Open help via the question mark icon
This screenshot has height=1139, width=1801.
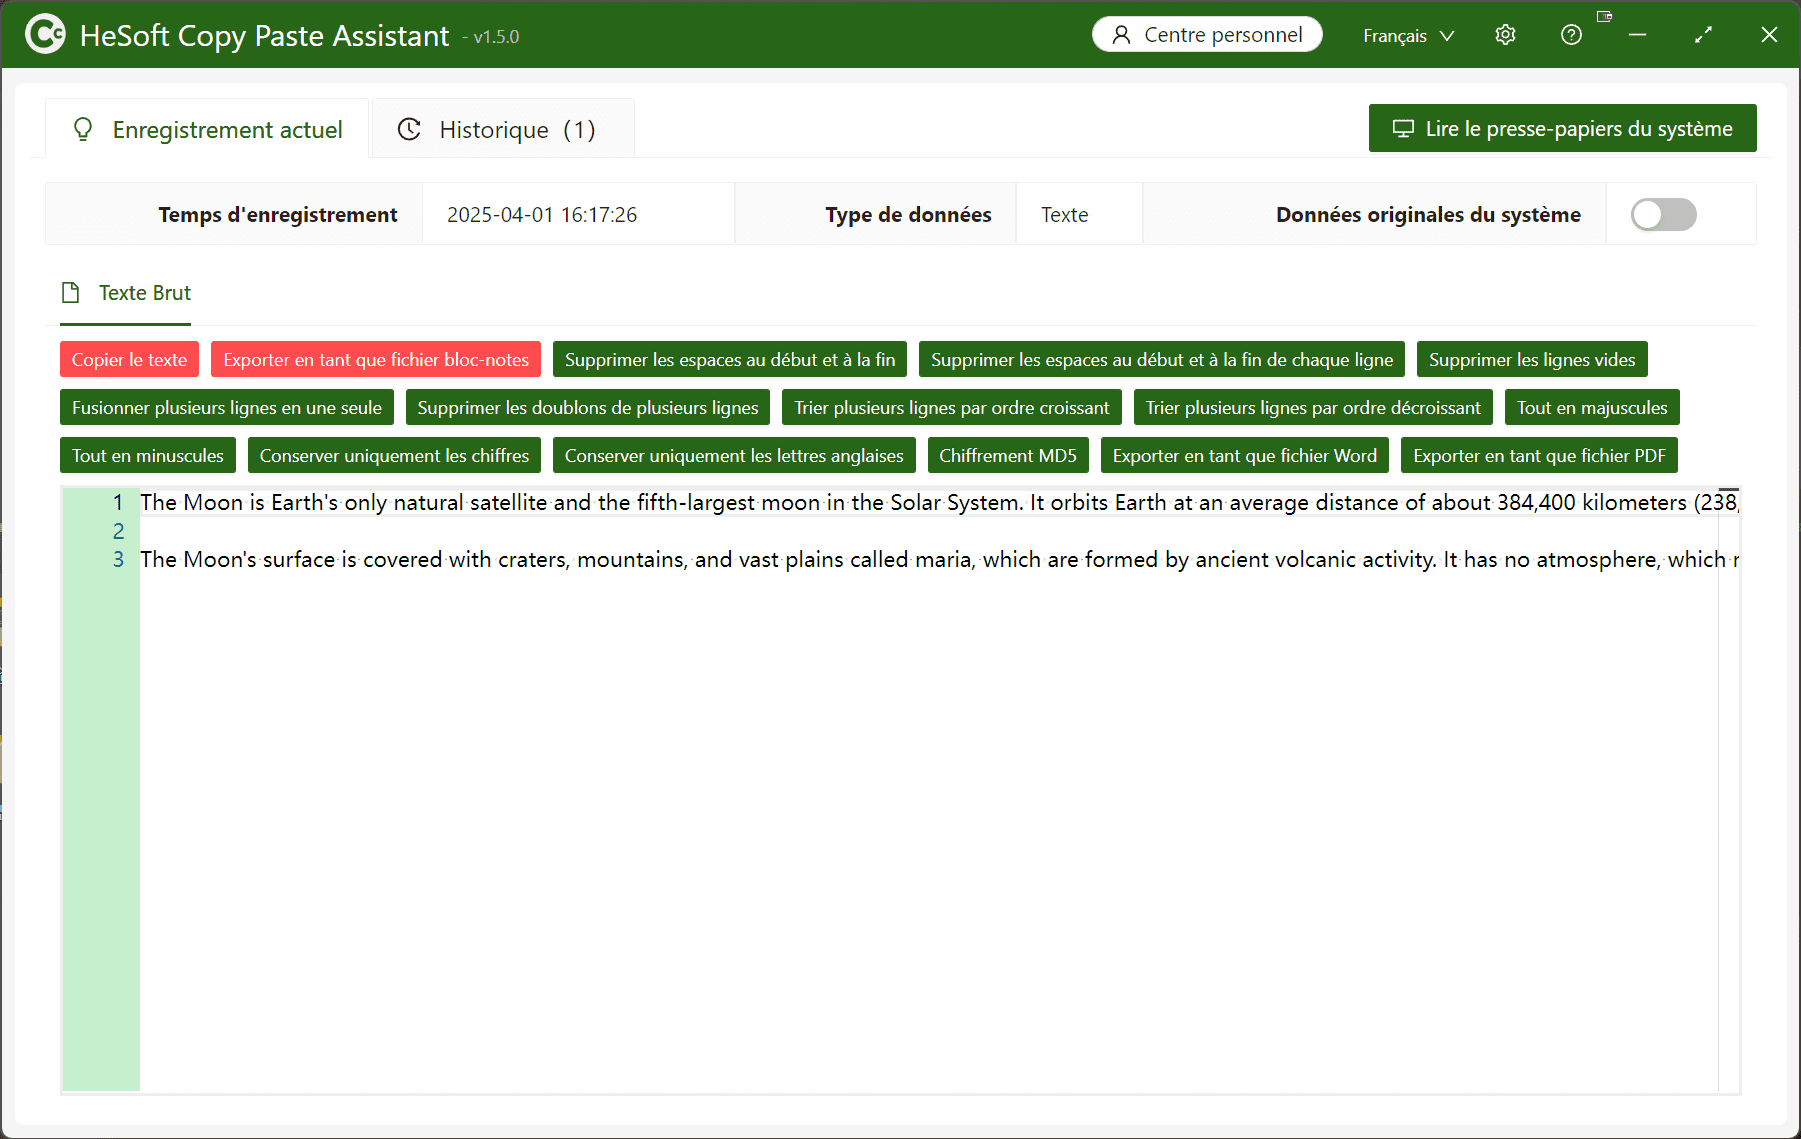1571,35
